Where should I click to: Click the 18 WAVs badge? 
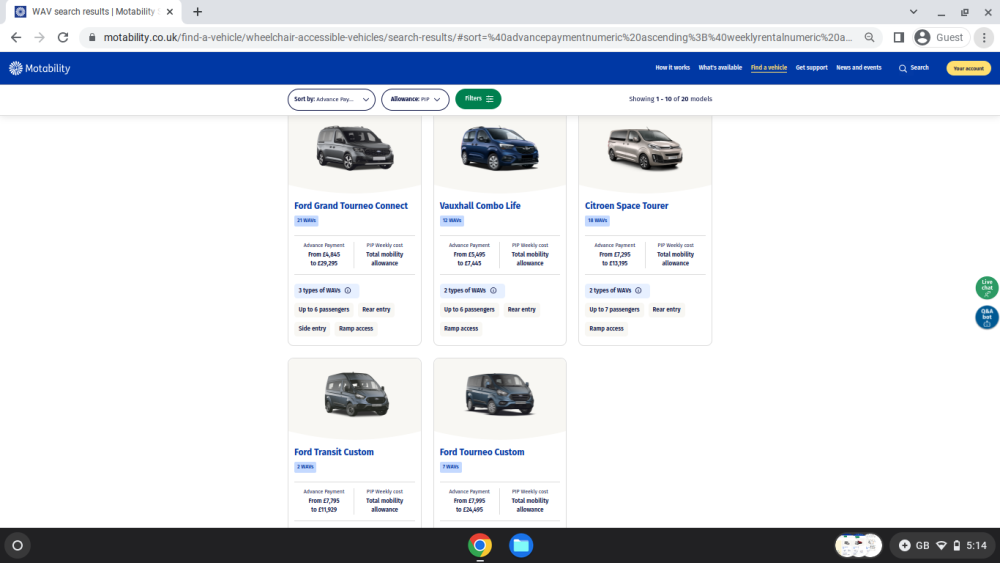pyautogui.click(x=597, y=221)
